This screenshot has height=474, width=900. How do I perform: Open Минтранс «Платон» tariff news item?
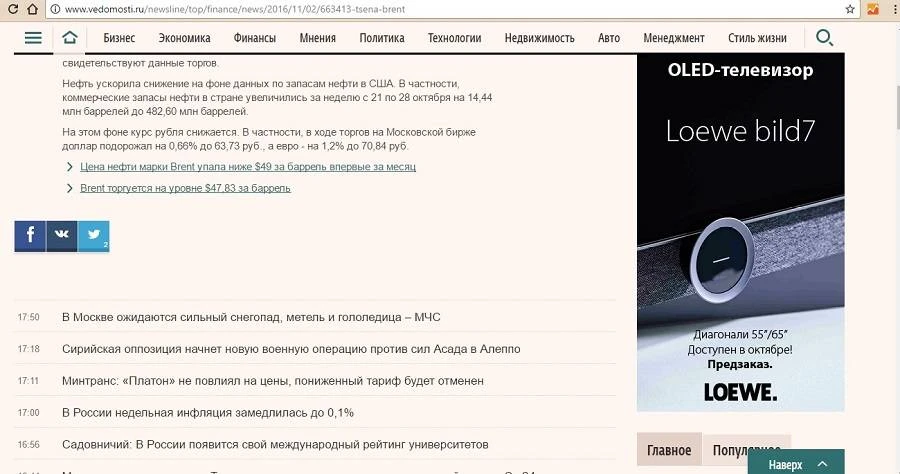(273, 380)
